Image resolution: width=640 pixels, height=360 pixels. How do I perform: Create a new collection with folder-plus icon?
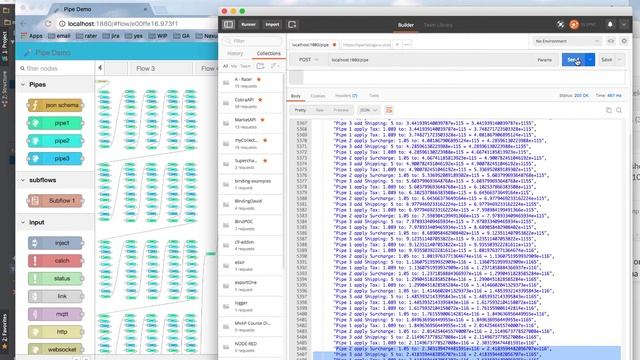(x=260, y=66)
